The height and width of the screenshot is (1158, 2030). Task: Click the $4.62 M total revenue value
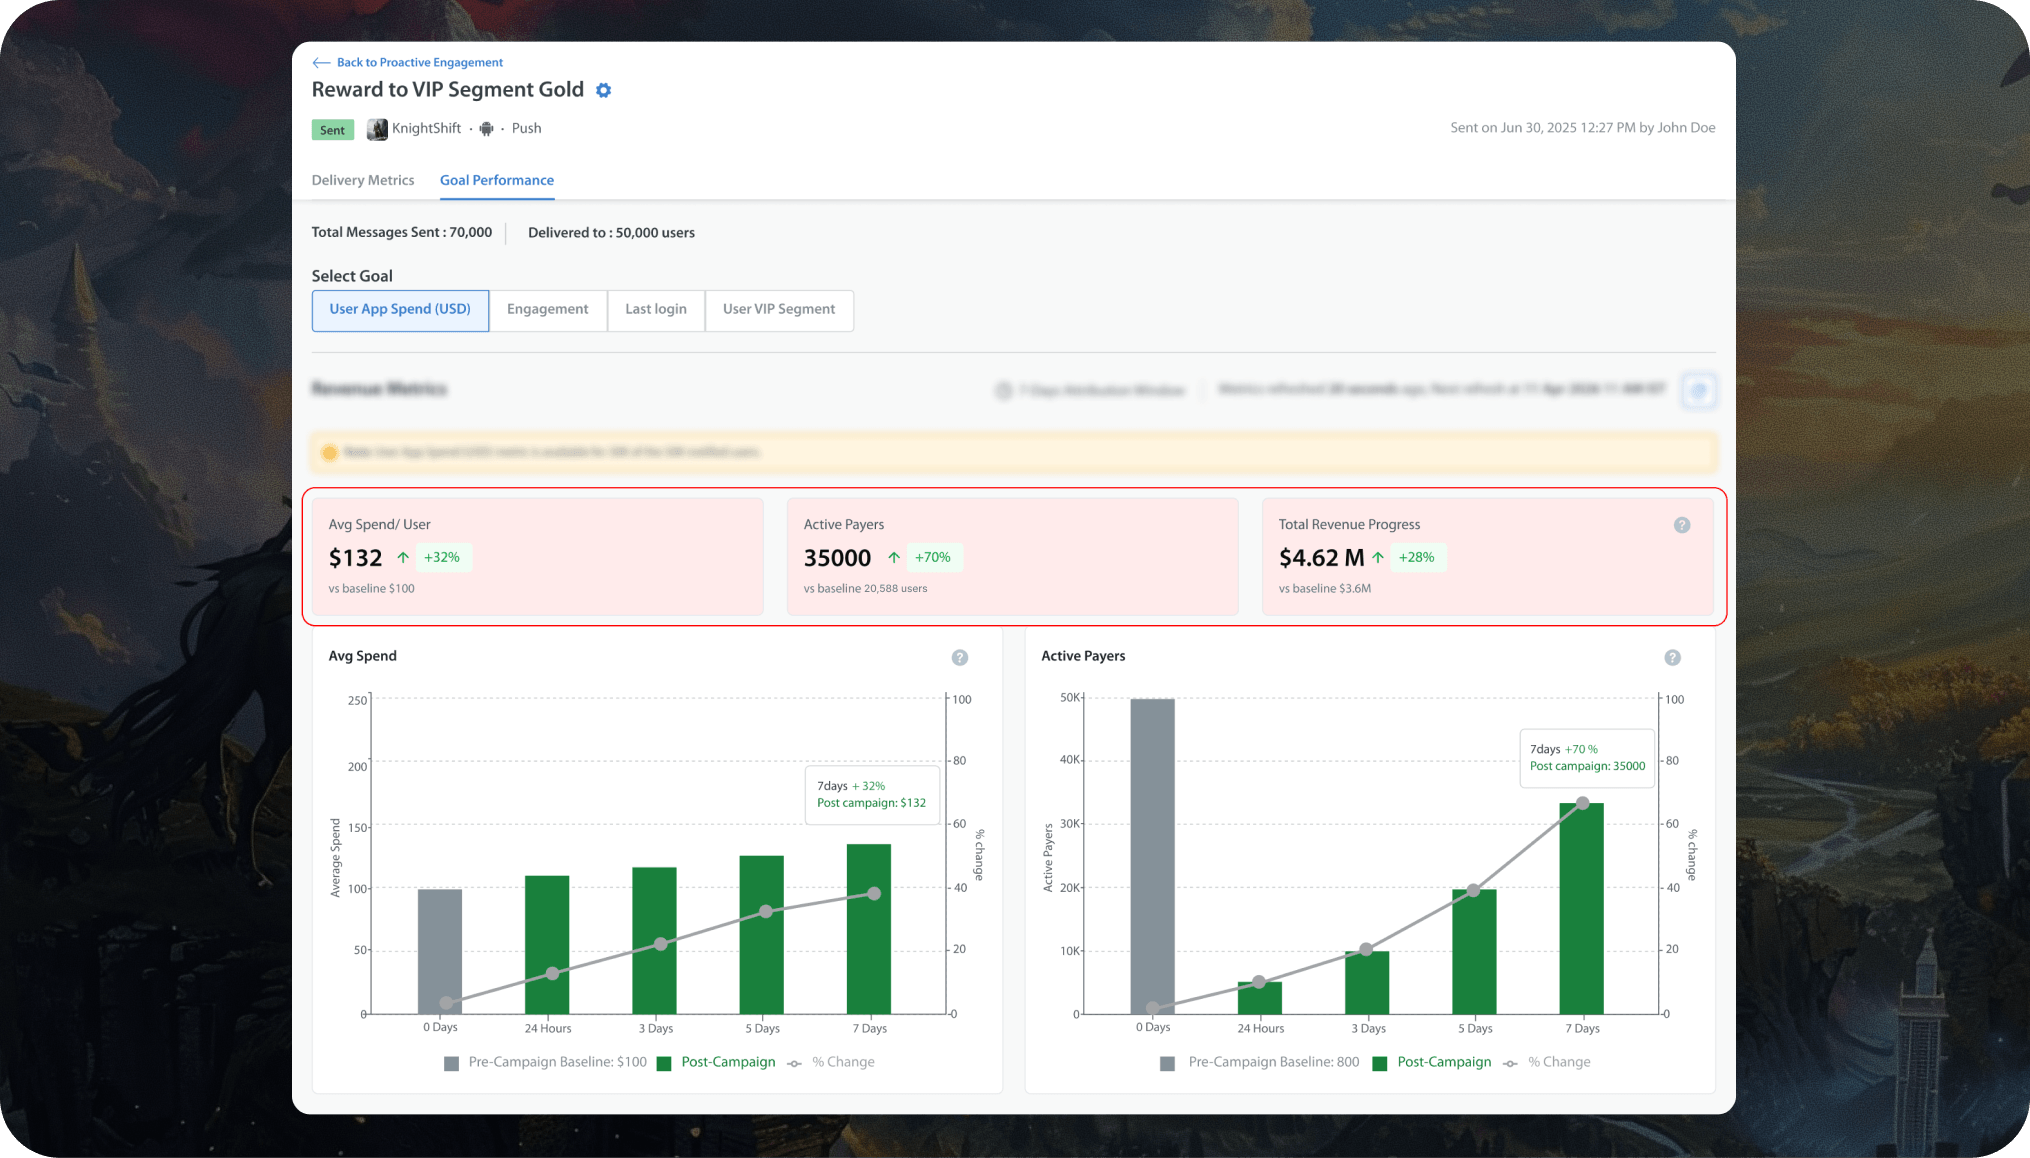(x=1322, y=558)
